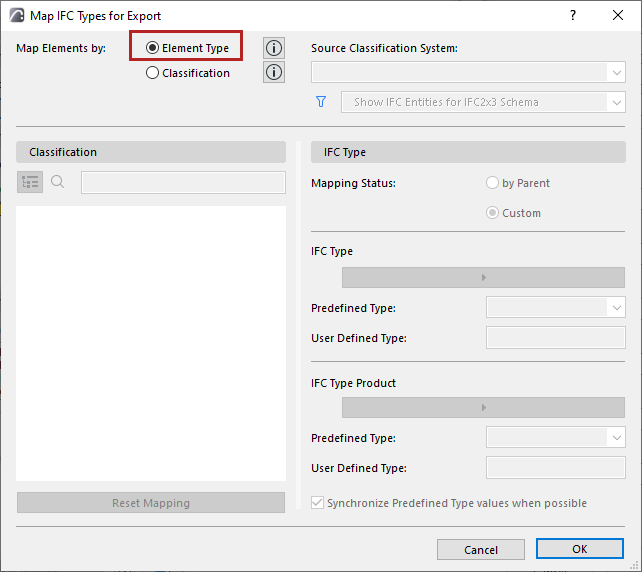Toggle Synchronize Predefined Type values checkbox
This screenshot has width=642, height=572.
(318, 503)
